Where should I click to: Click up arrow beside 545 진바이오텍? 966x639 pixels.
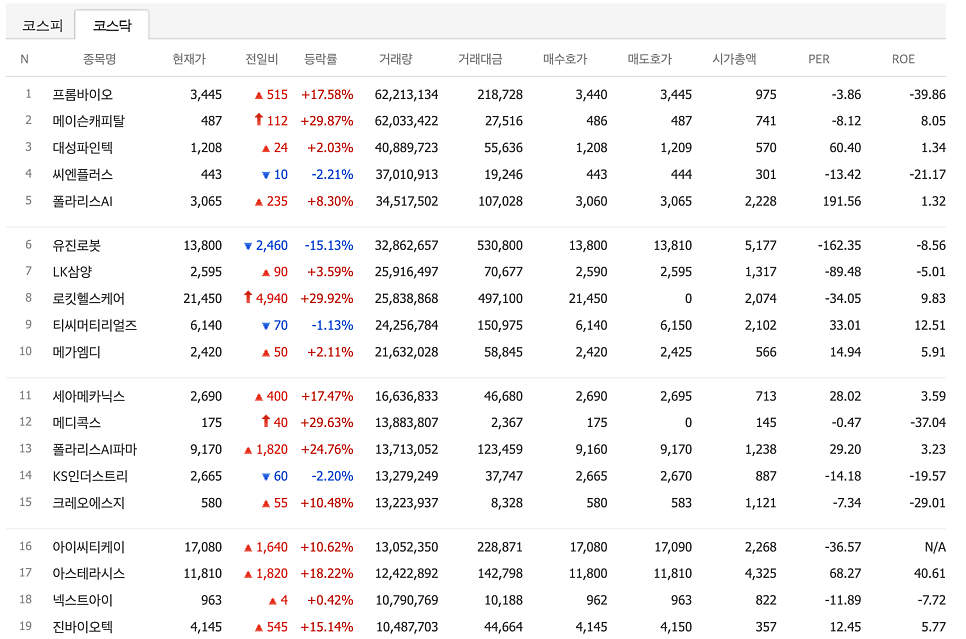(259, 627)
